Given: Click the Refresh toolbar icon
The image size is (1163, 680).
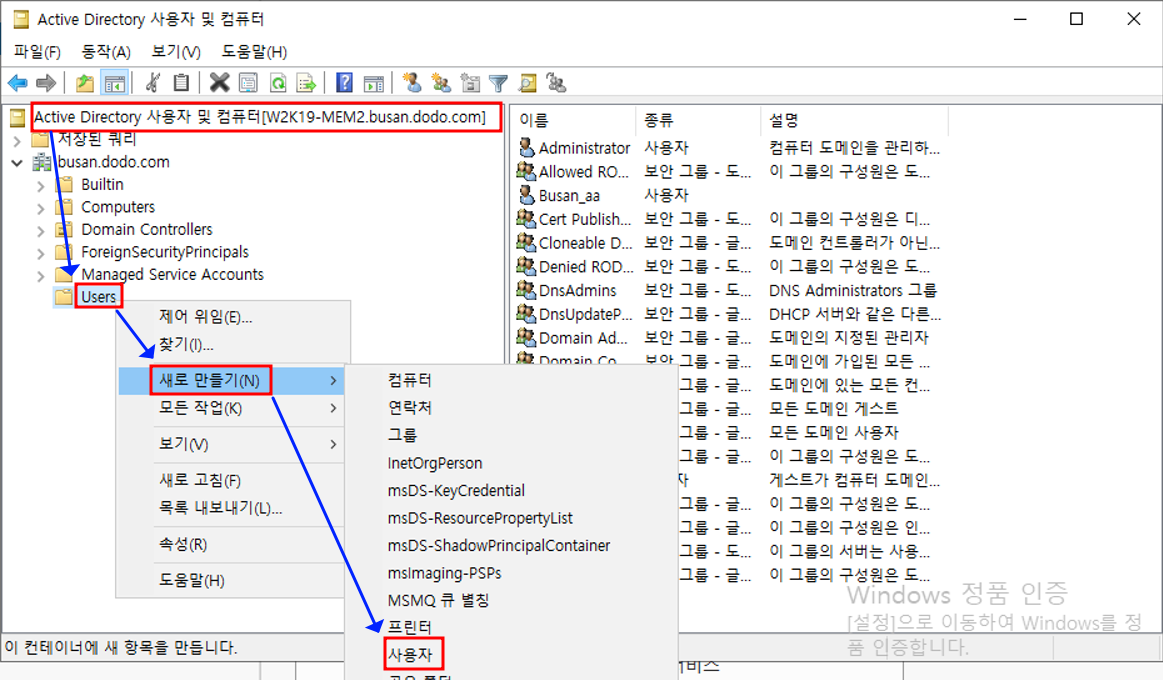Looking at the screenshot, I should pos(278,82).
